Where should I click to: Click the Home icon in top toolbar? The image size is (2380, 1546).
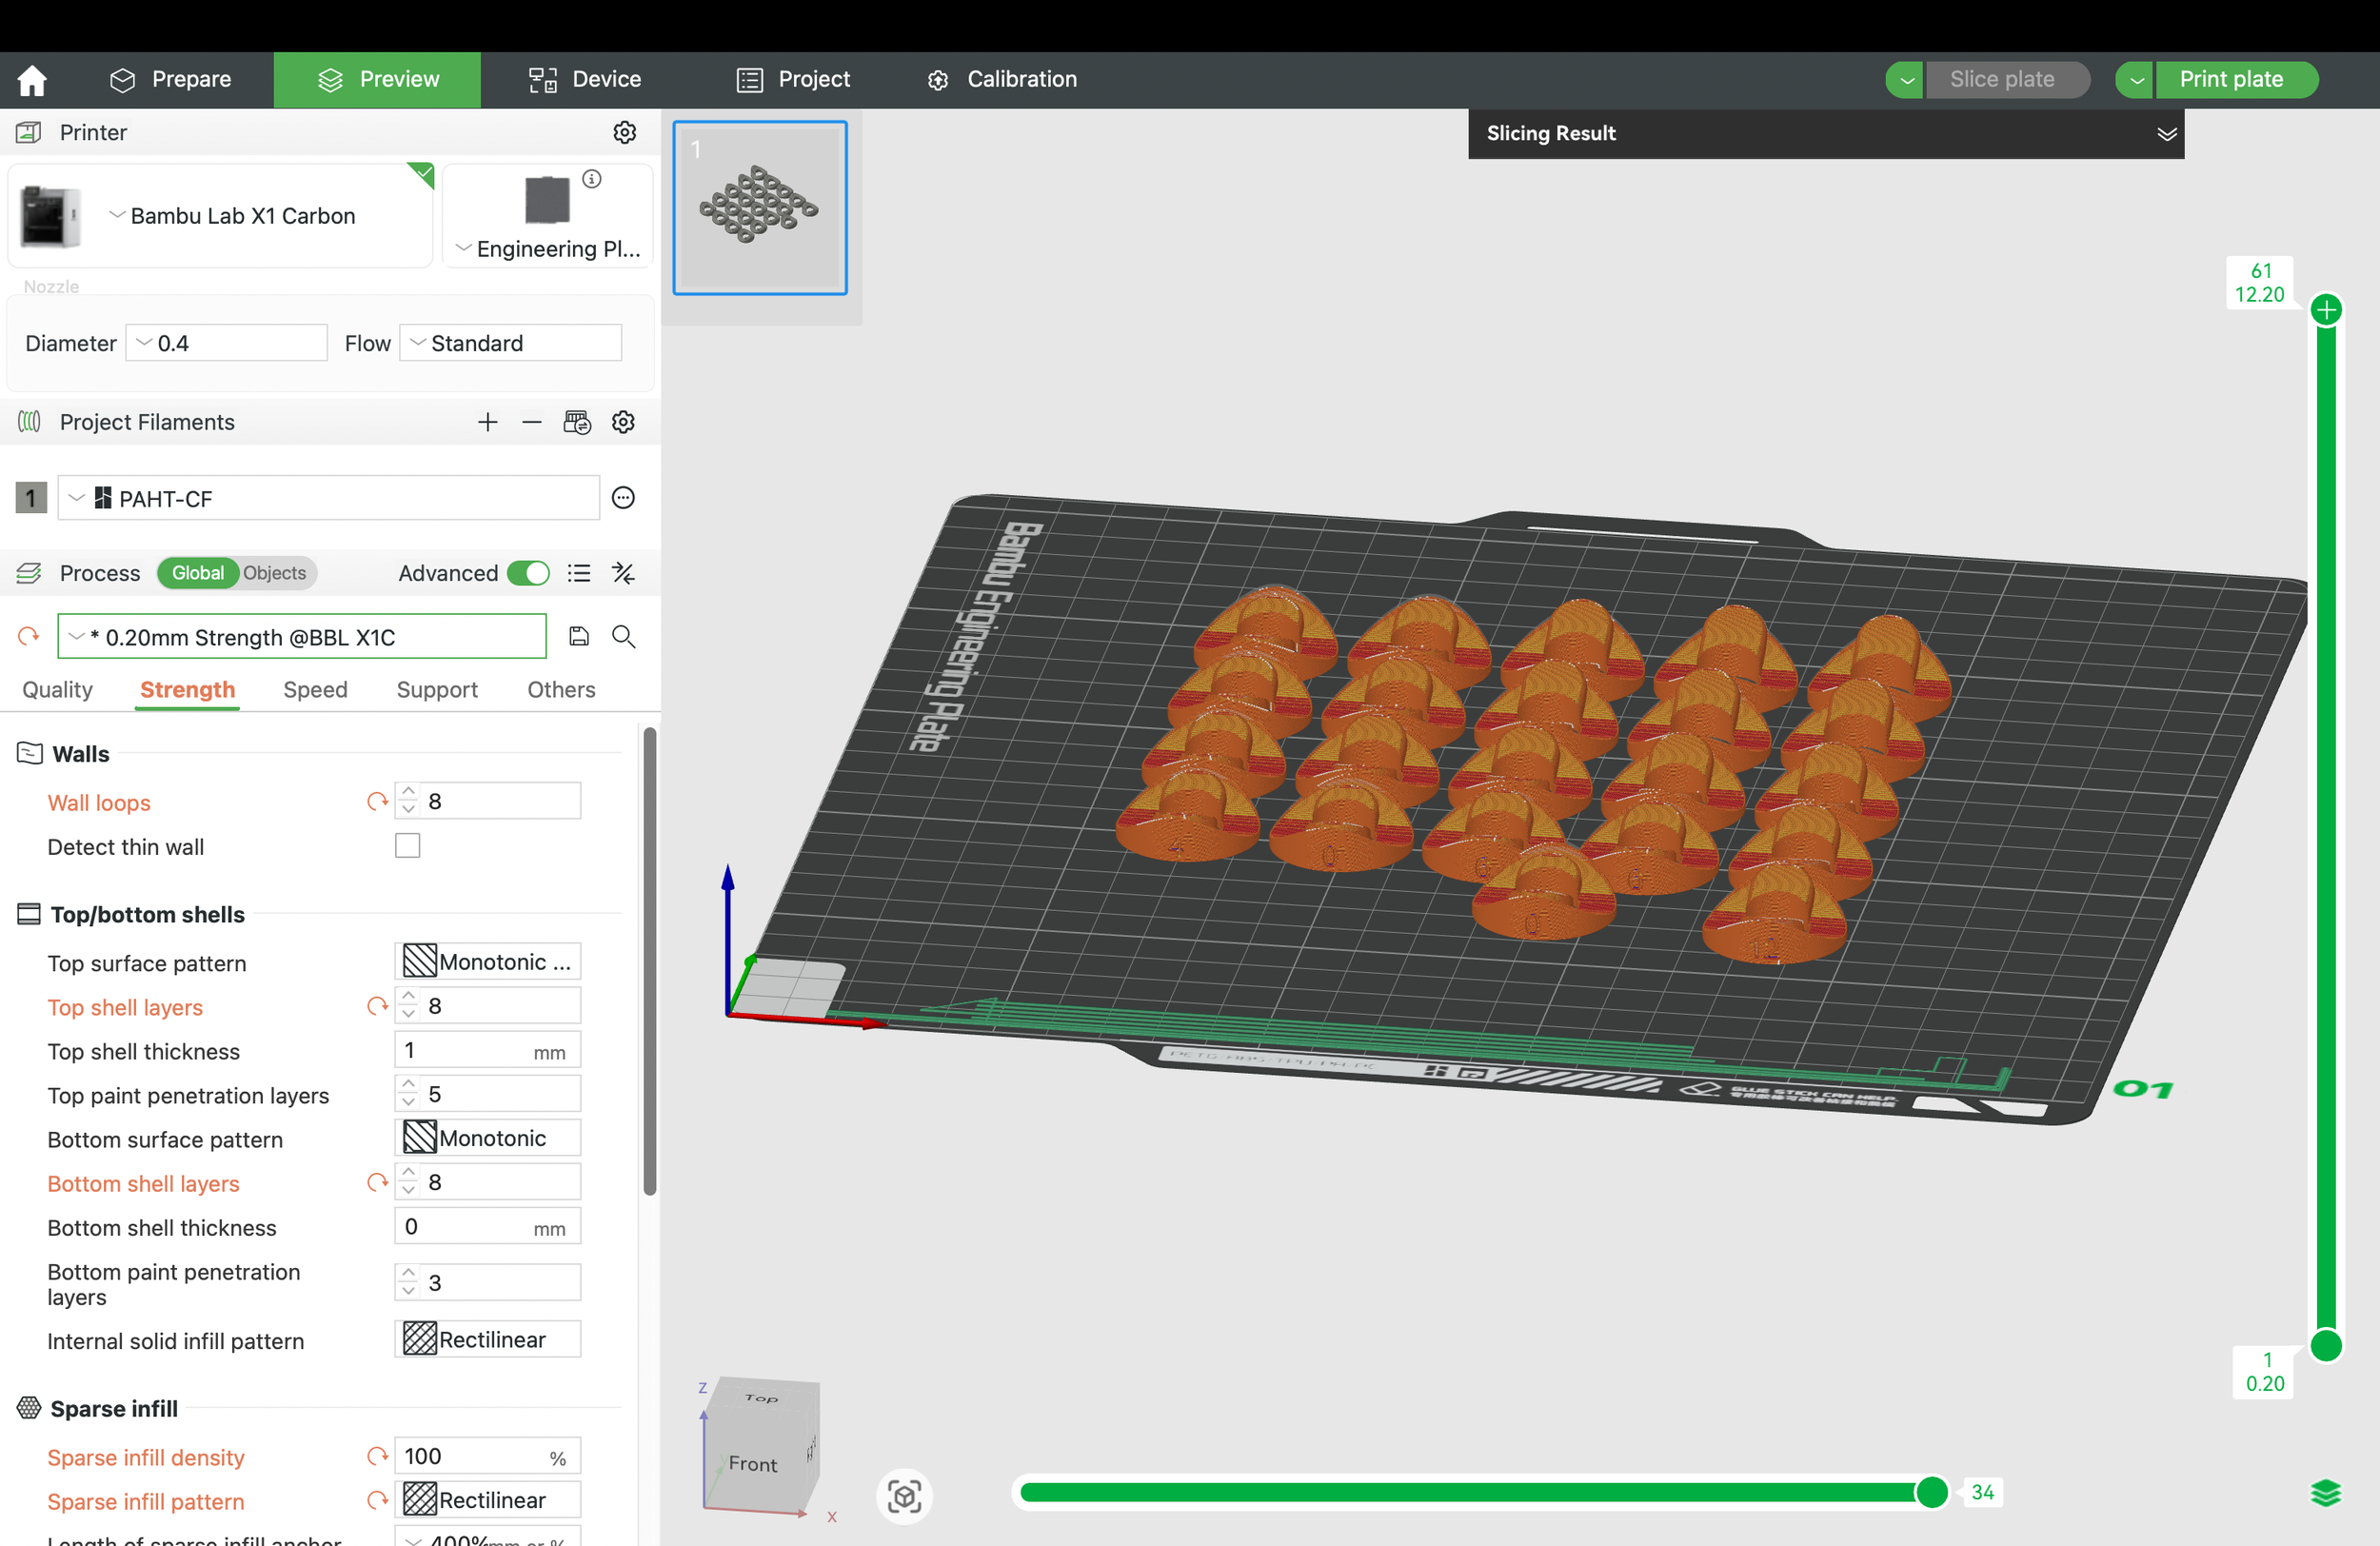[x=32, y=79]
